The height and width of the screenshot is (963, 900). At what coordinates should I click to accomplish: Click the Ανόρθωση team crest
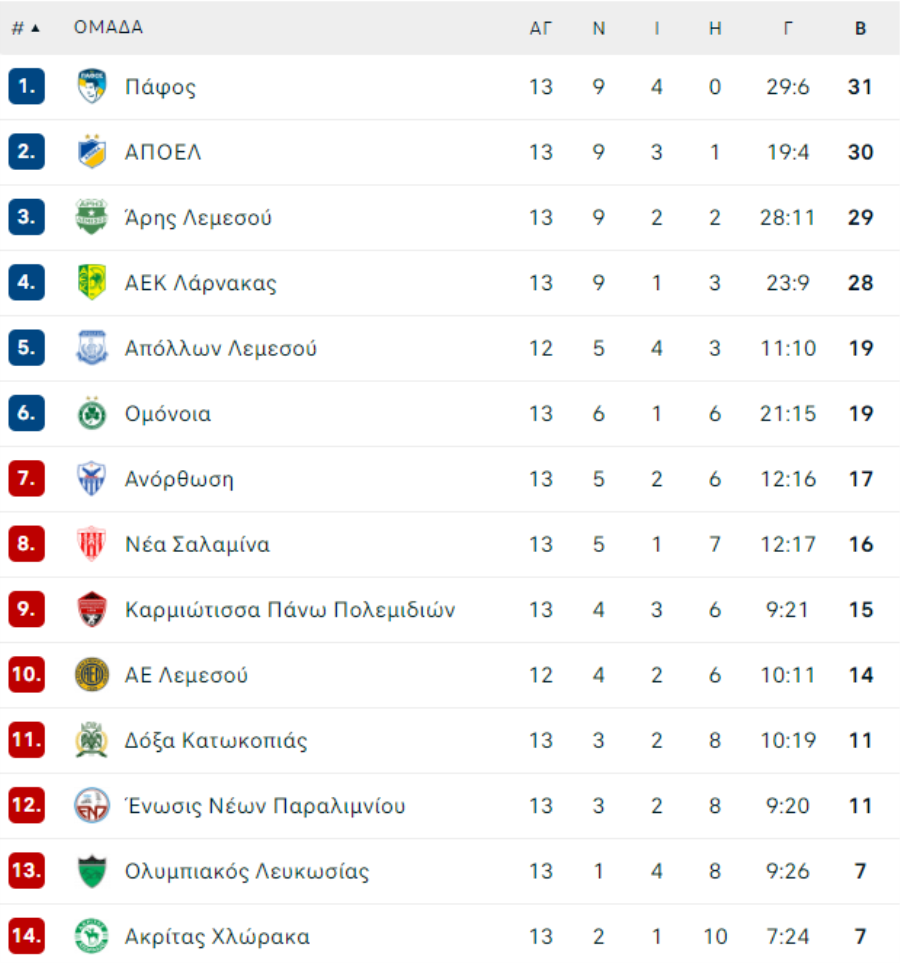(x=92, y=479)
